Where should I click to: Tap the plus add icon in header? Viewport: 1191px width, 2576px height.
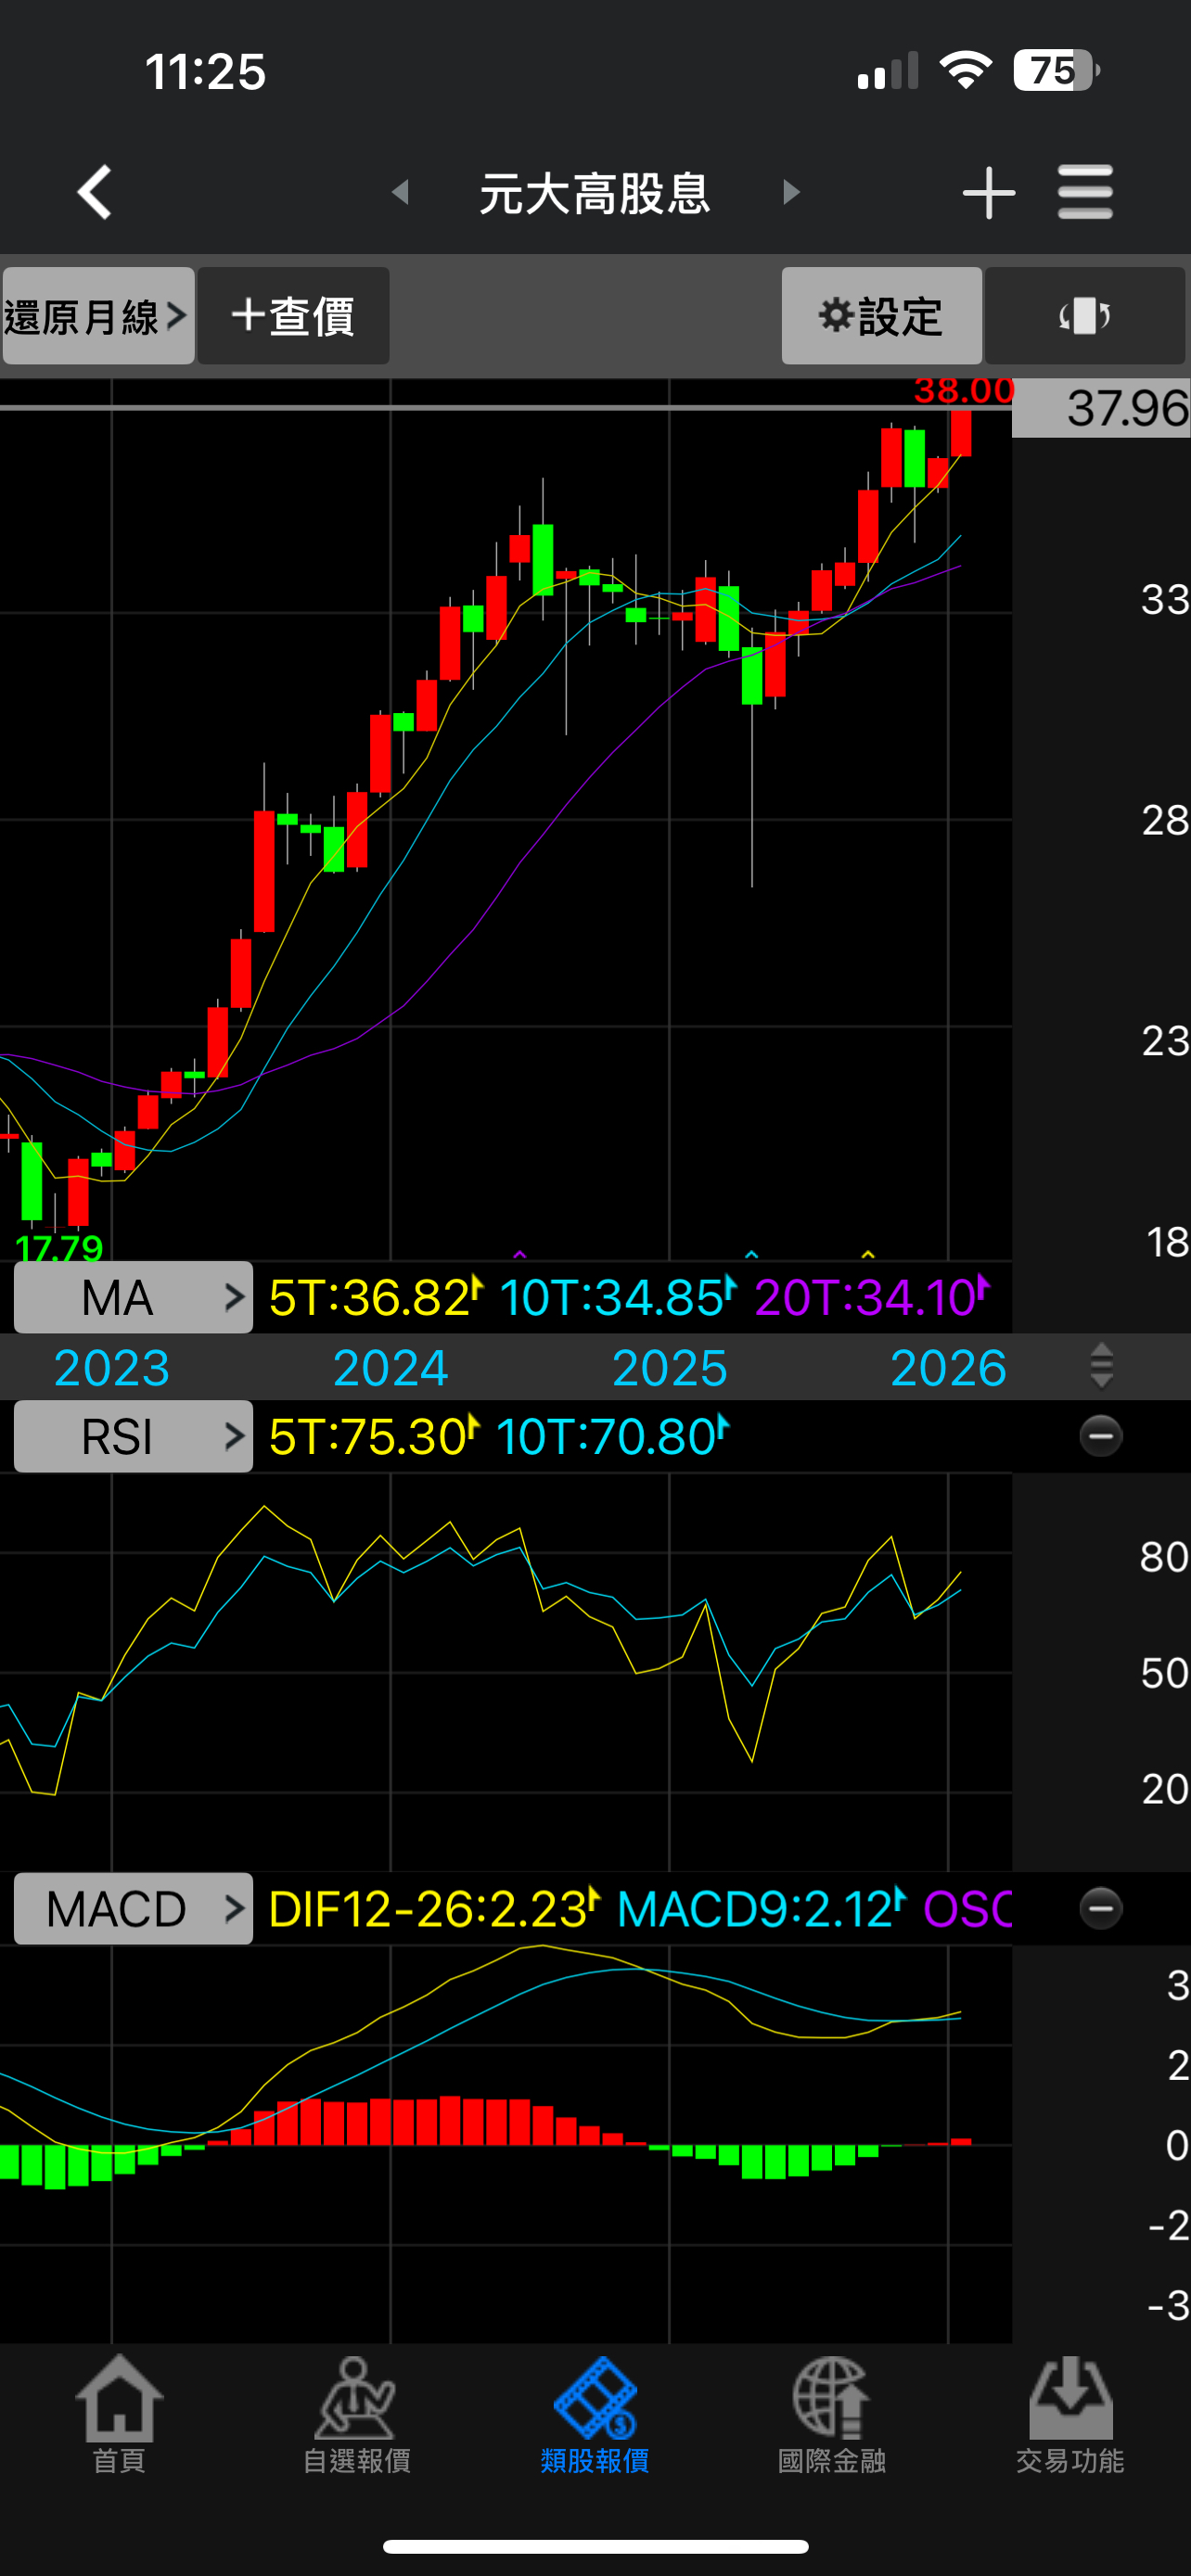click(x=988, y=192)
